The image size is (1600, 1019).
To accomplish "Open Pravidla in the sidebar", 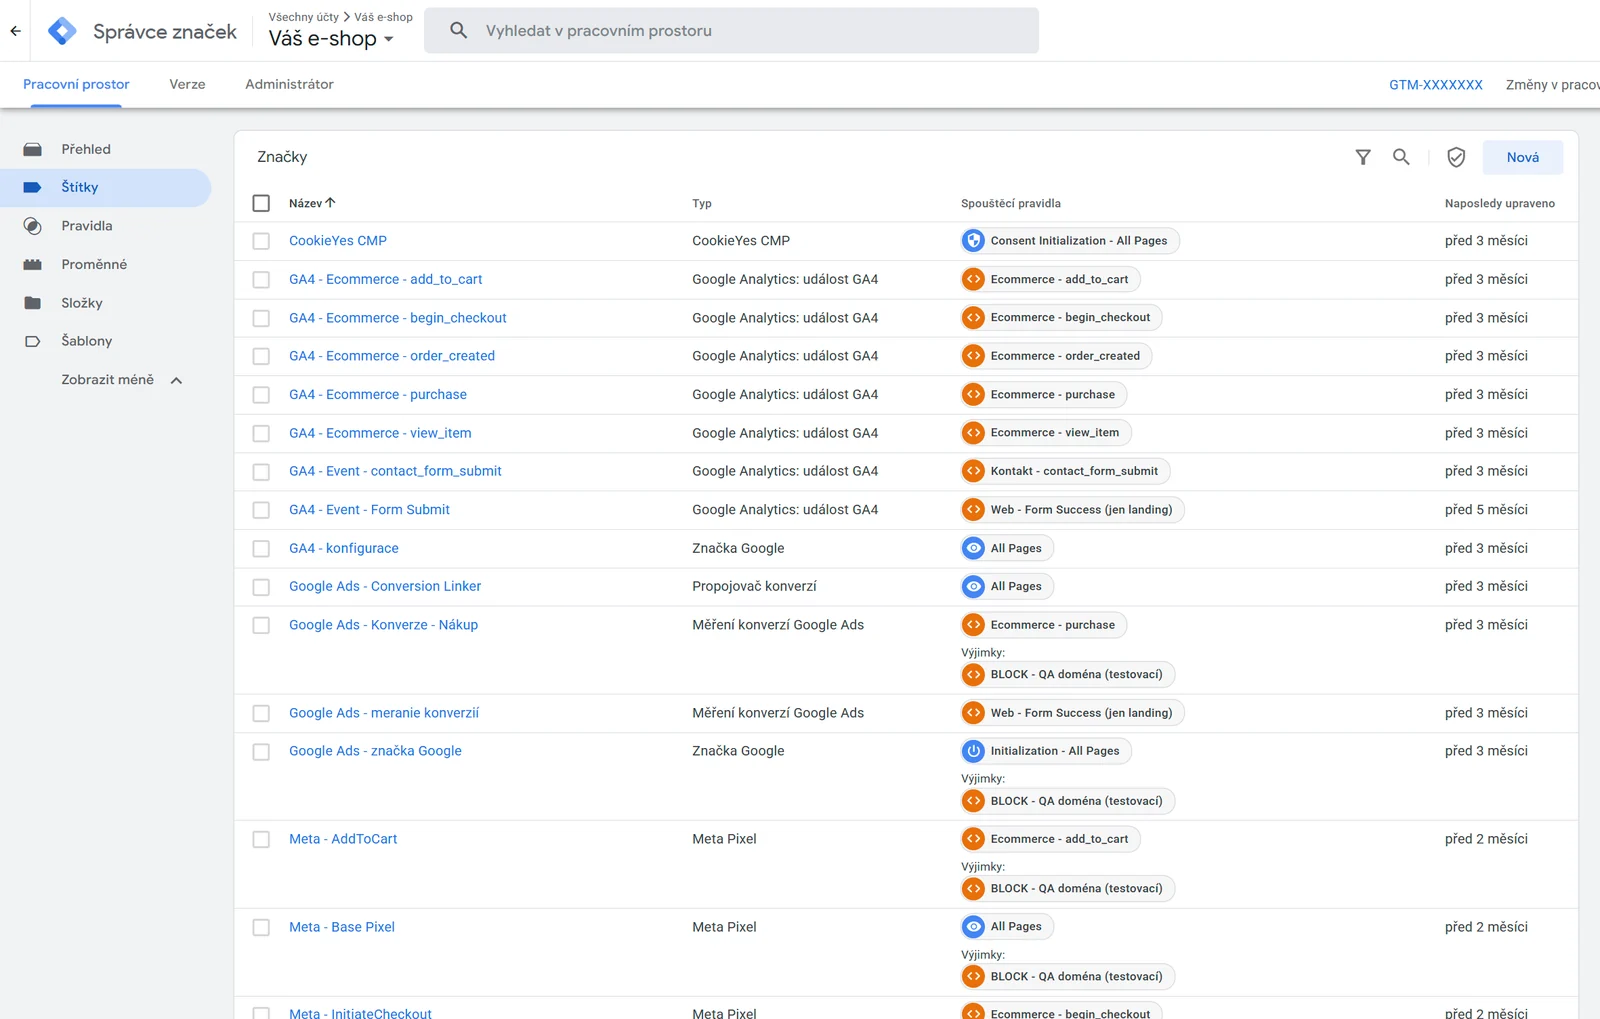I will pos(87,226).
